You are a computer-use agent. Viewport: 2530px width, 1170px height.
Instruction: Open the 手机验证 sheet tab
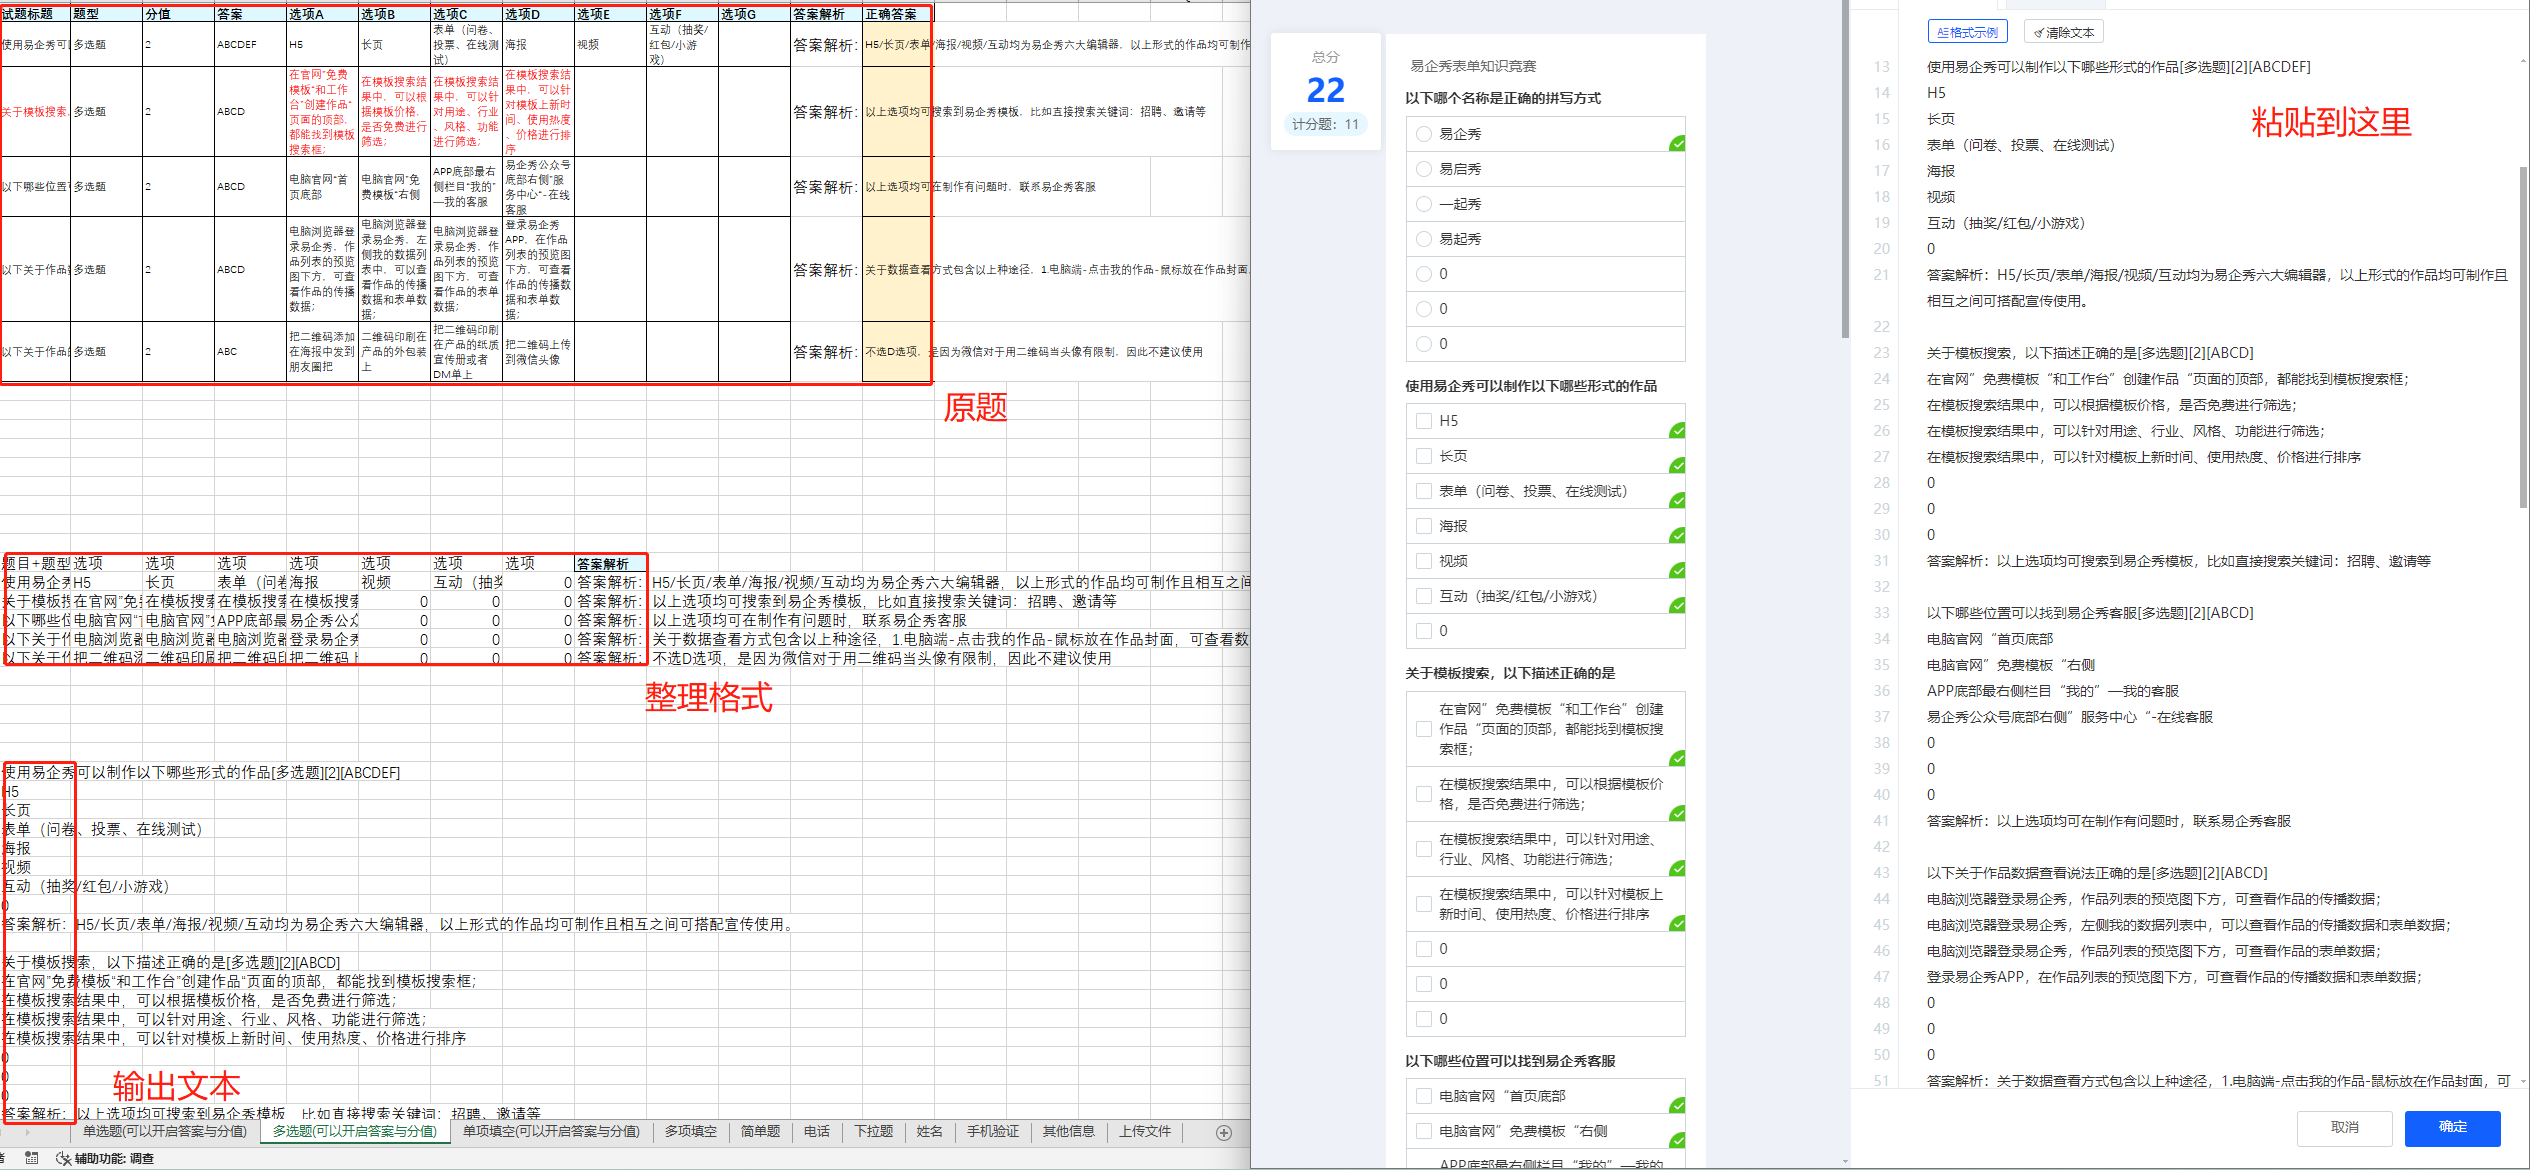pos(993,1132)
